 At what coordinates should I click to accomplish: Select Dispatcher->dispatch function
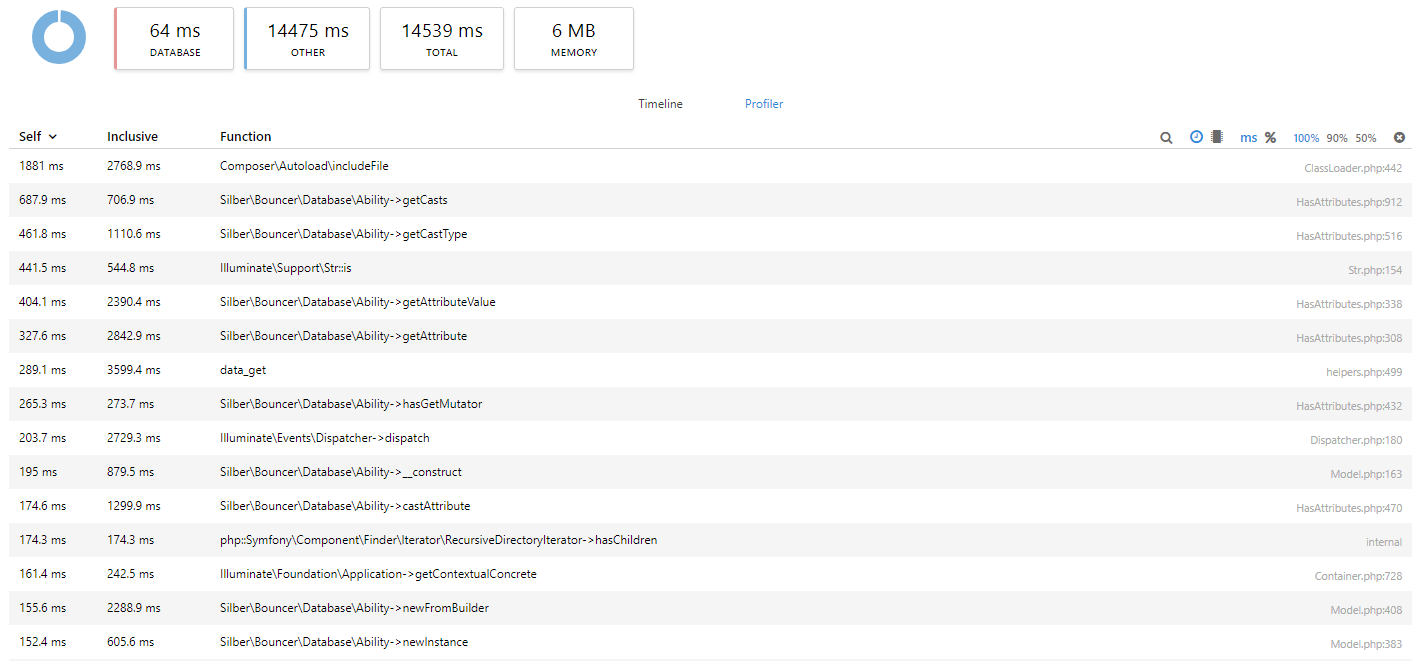coord(325,438)
